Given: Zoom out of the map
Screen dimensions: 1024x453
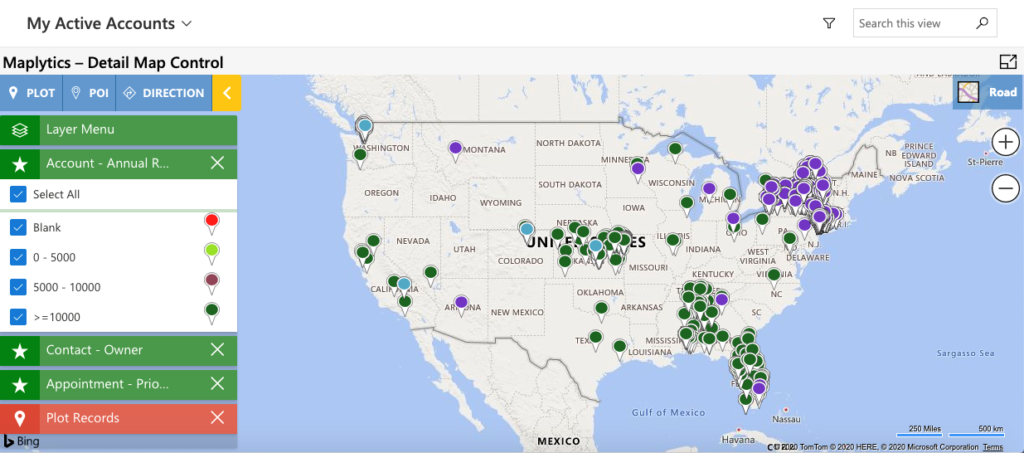Looking at the screenshot, I should [1006, 187].
